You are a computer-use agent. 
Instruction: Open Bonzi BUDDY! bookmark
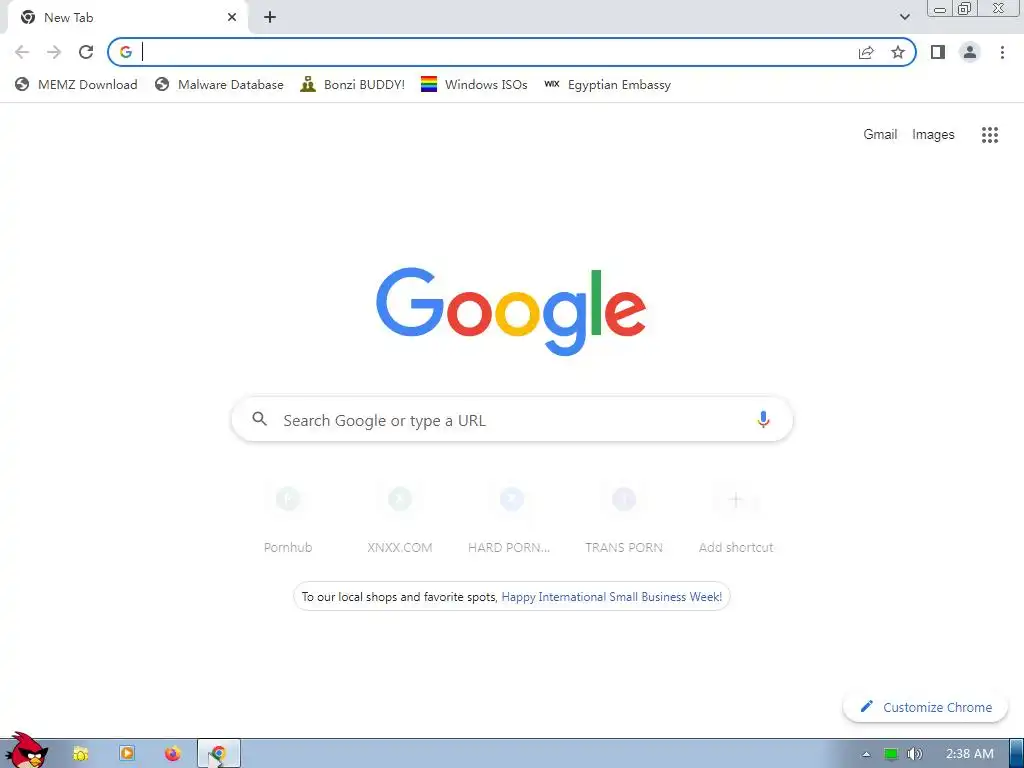(353, 84)
